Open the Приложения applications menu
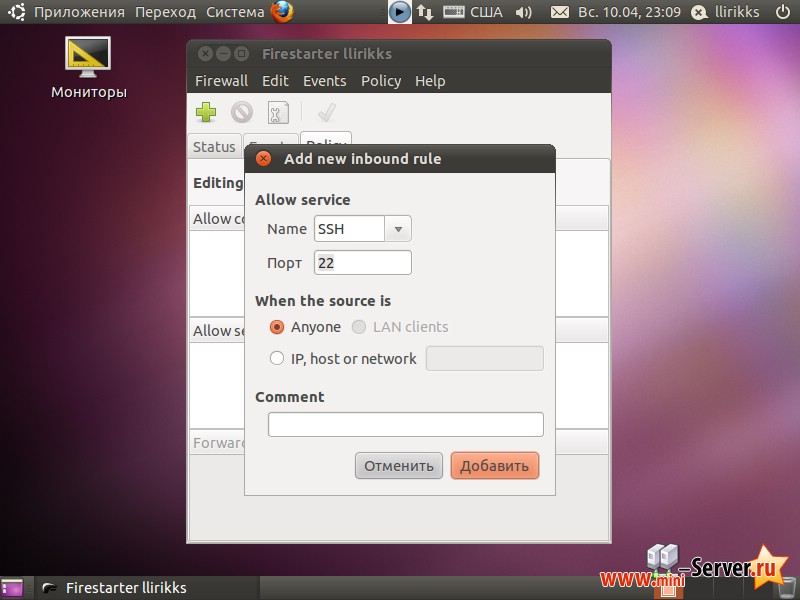The image size is (800, 600). [x=79, y=12]
